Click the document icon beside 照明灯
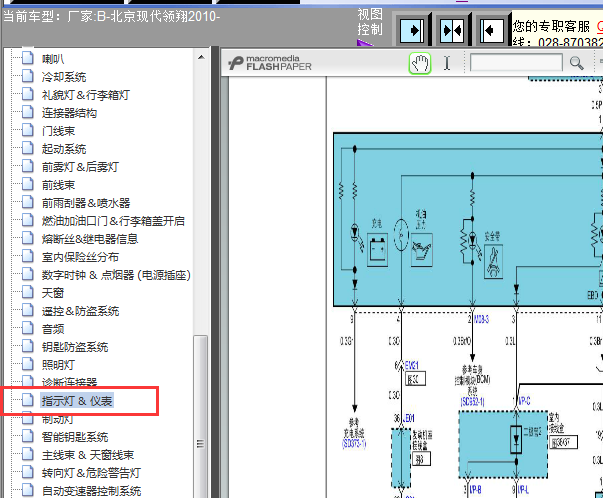 click(x=28, y=364)
